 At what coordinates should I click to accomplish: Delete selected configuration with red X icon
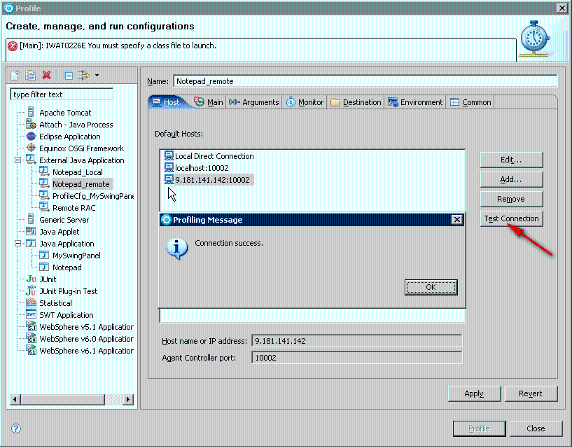(46, 75)
